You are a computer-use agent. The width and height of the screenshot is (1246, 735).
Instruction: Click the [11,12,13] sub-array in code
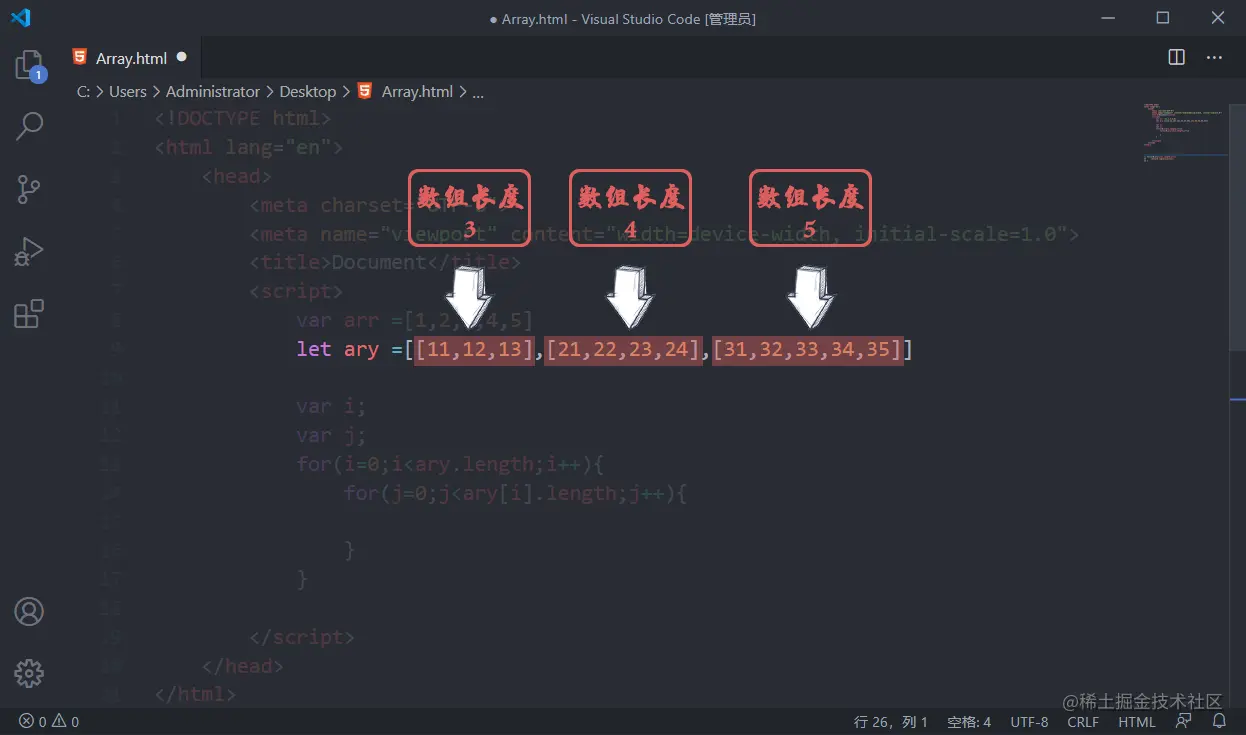pyautogui.click(x=475, y=349)
